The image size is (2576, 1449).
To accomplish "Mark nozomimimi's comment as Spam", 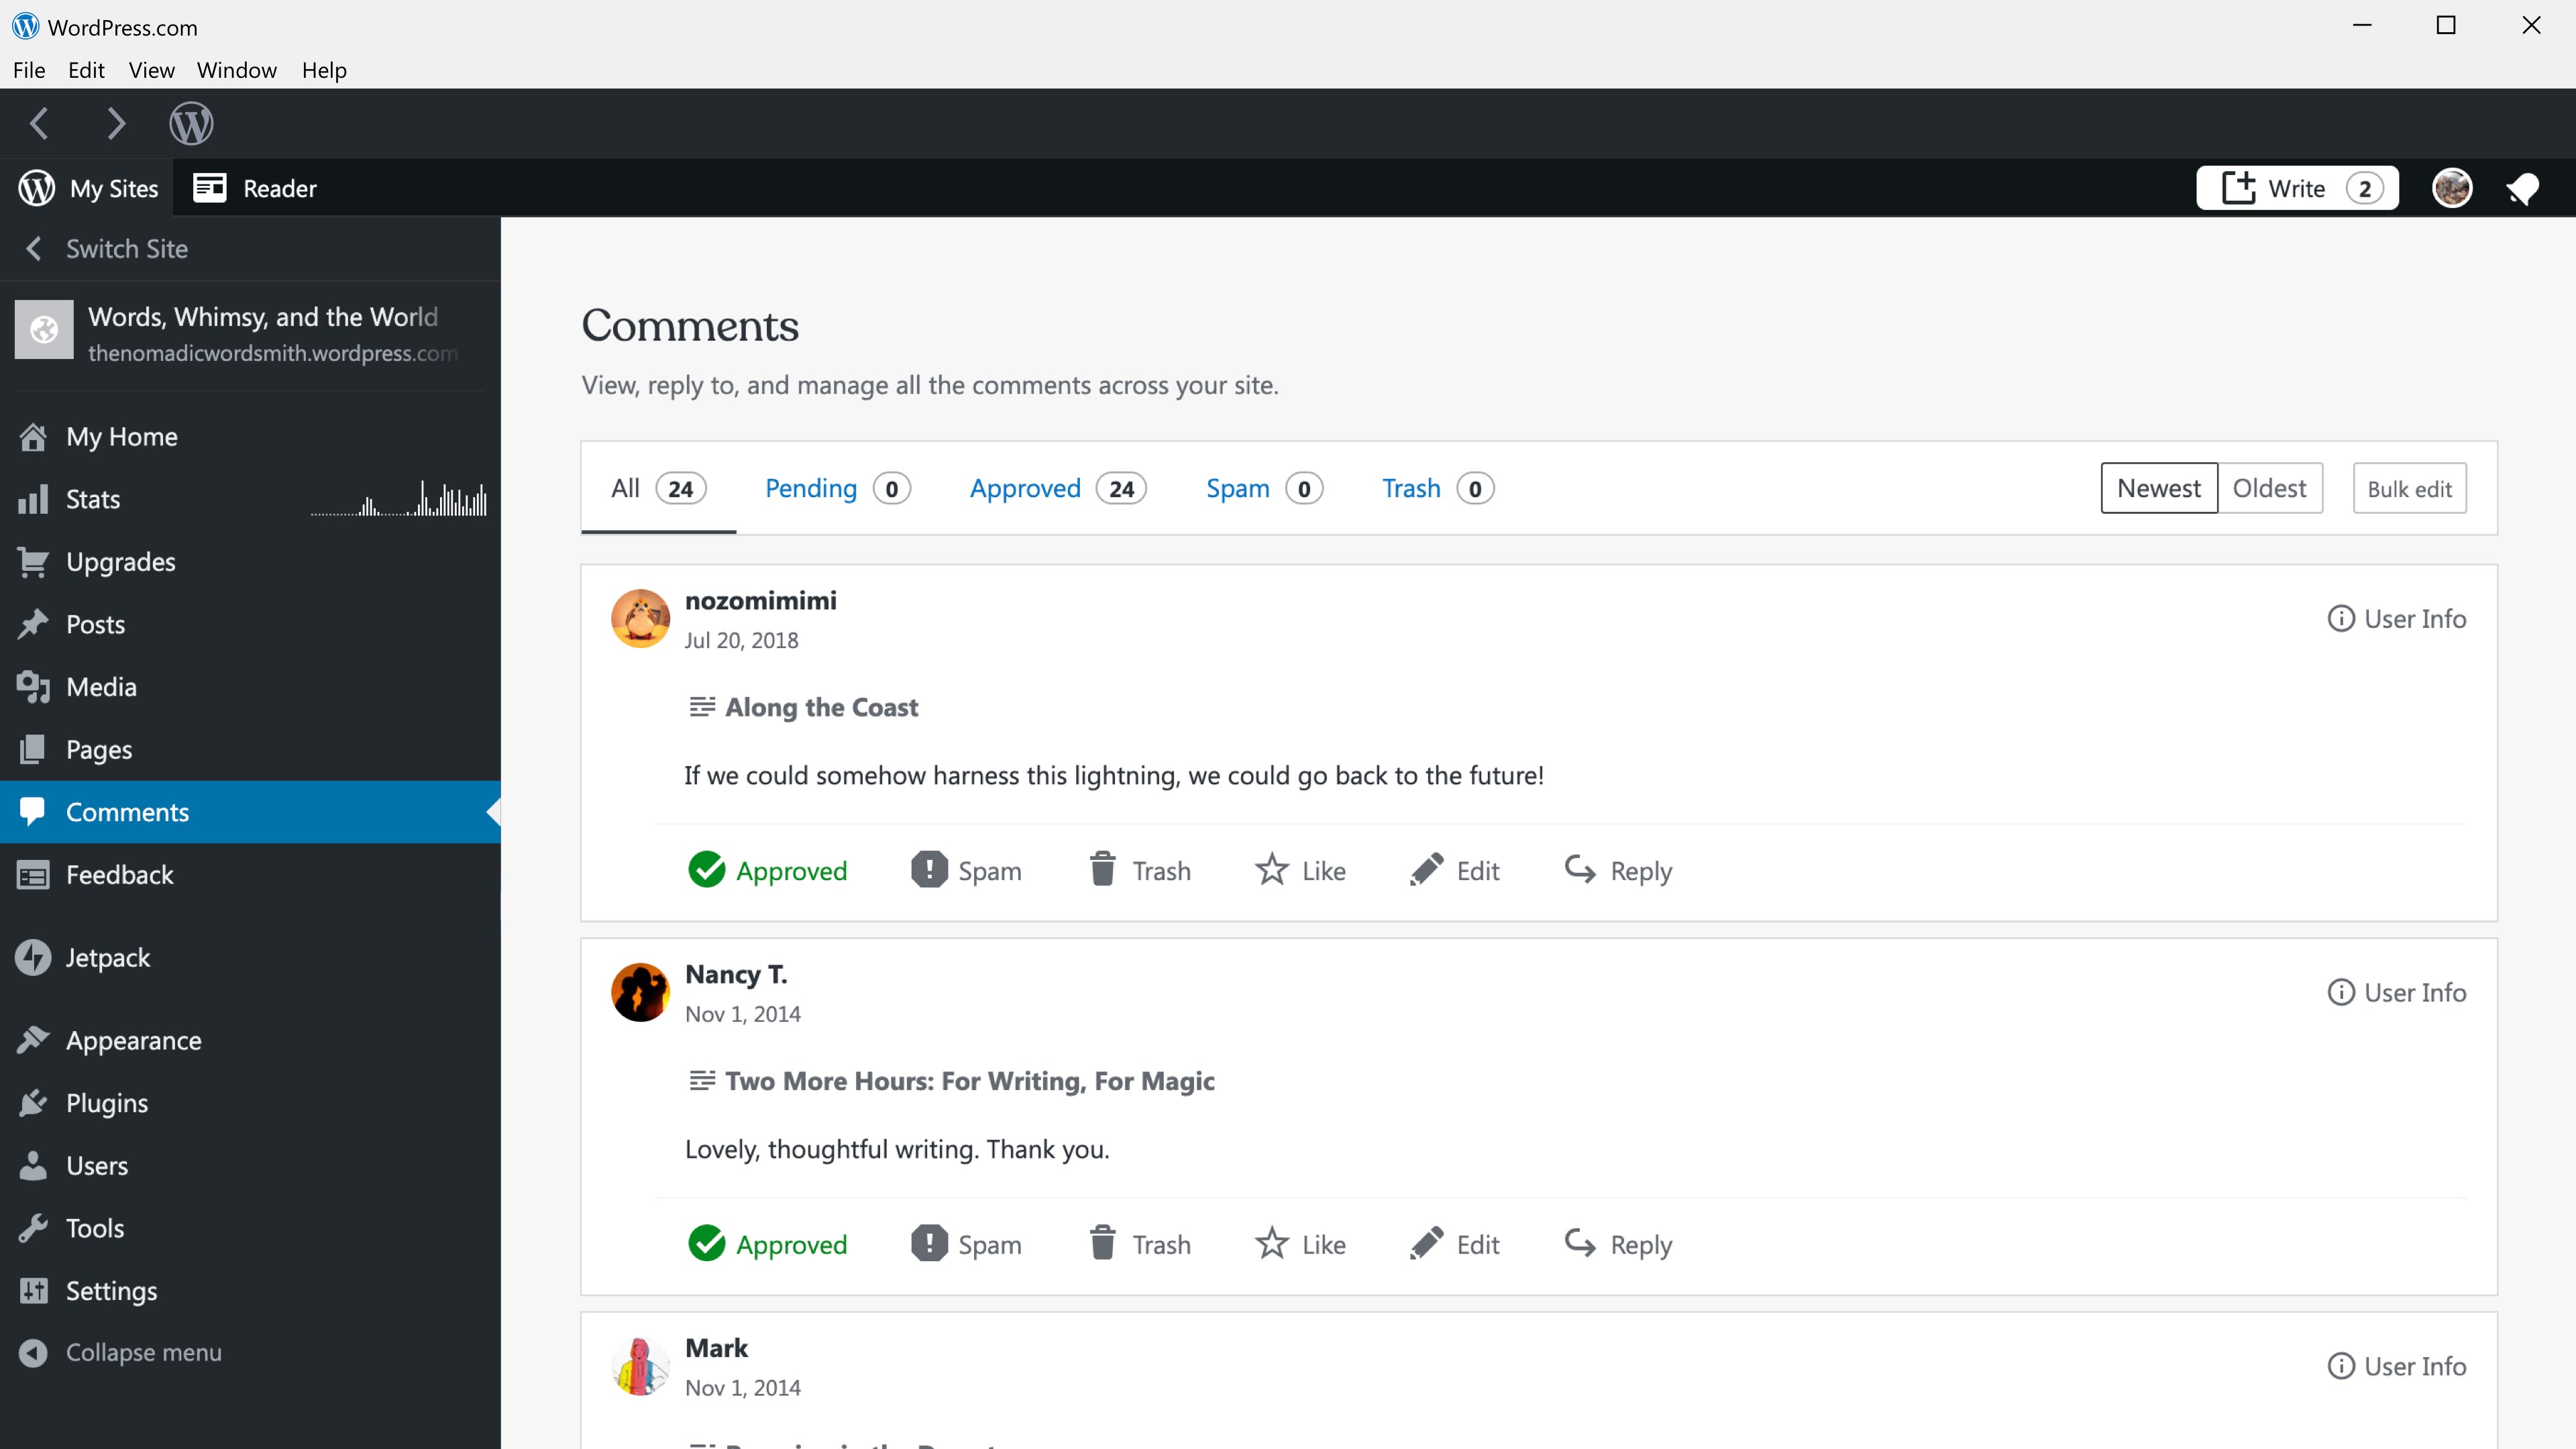I will point(966,870).
